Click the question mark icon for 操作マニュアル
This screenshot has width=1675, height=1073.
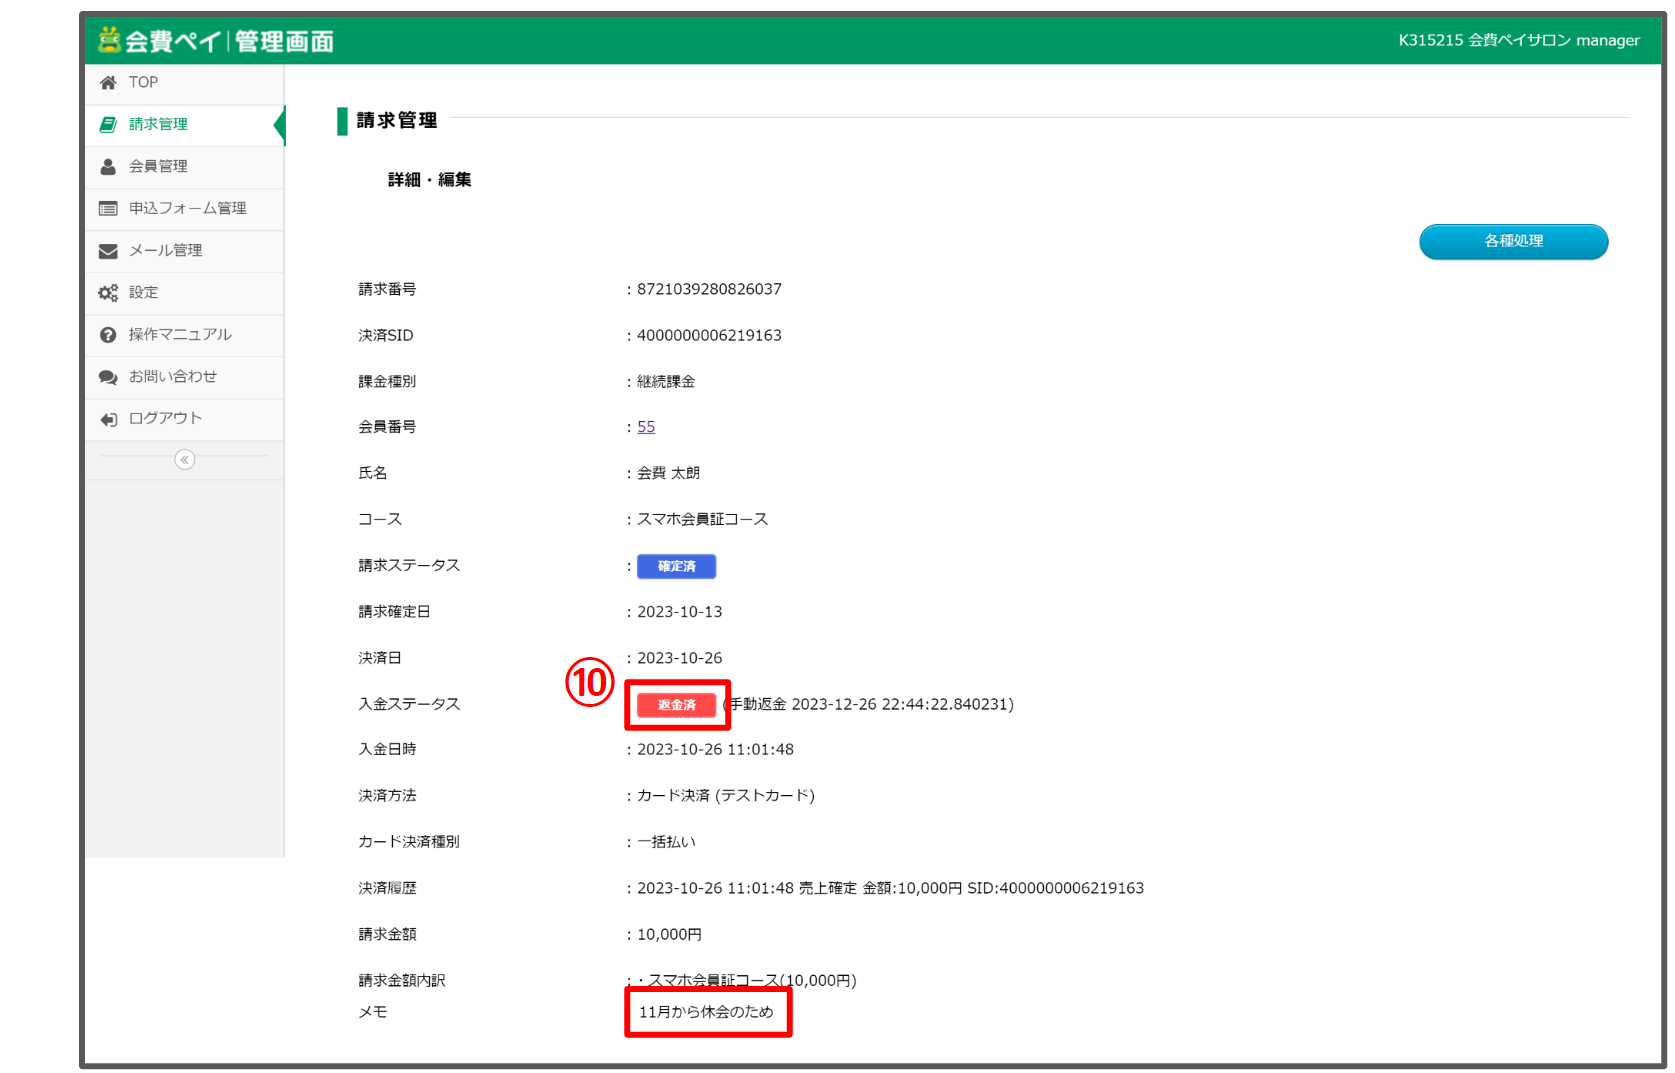click(x=108, y=335)
